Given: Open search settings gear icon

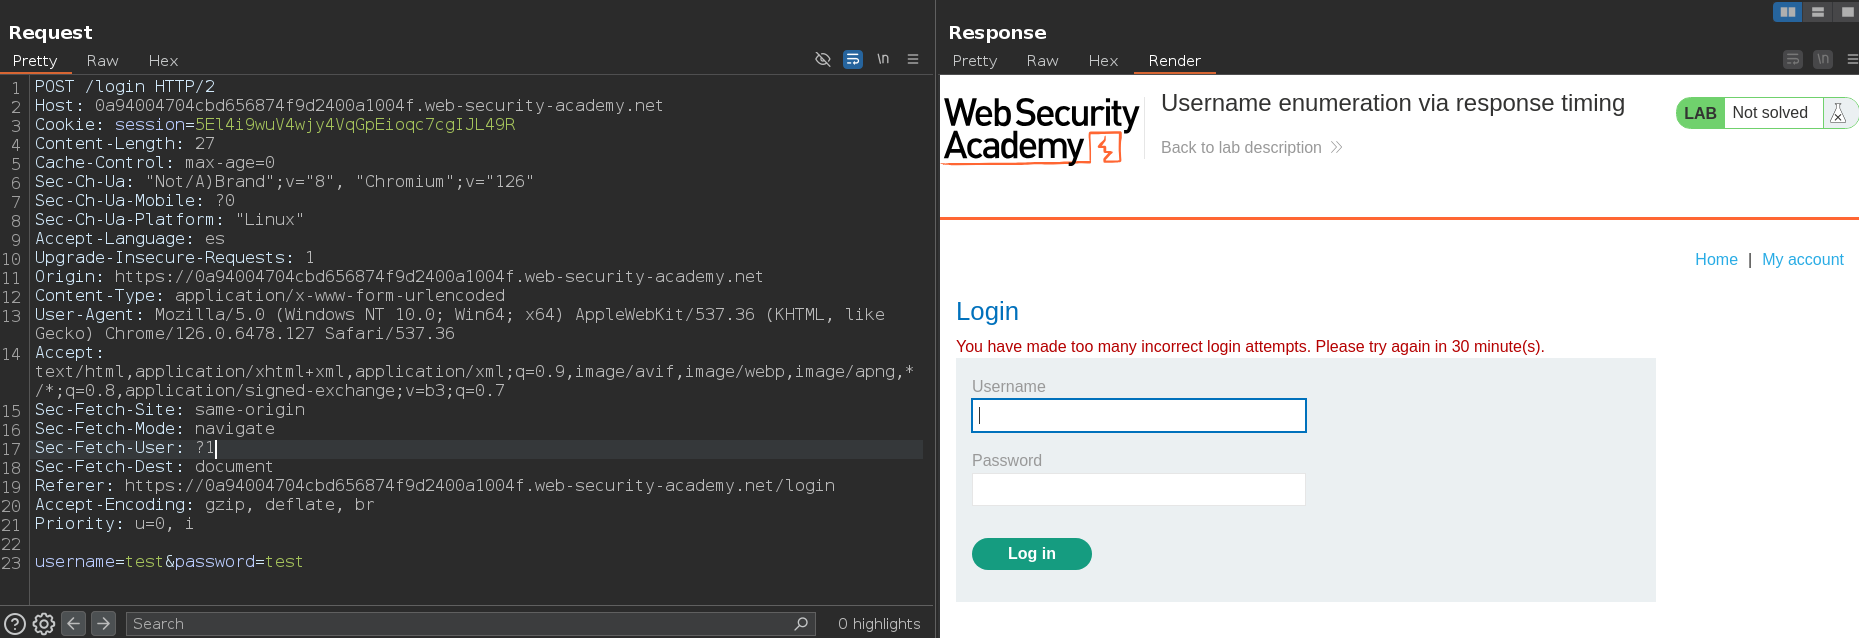Looking at the screenshot, I should [44, 624].
